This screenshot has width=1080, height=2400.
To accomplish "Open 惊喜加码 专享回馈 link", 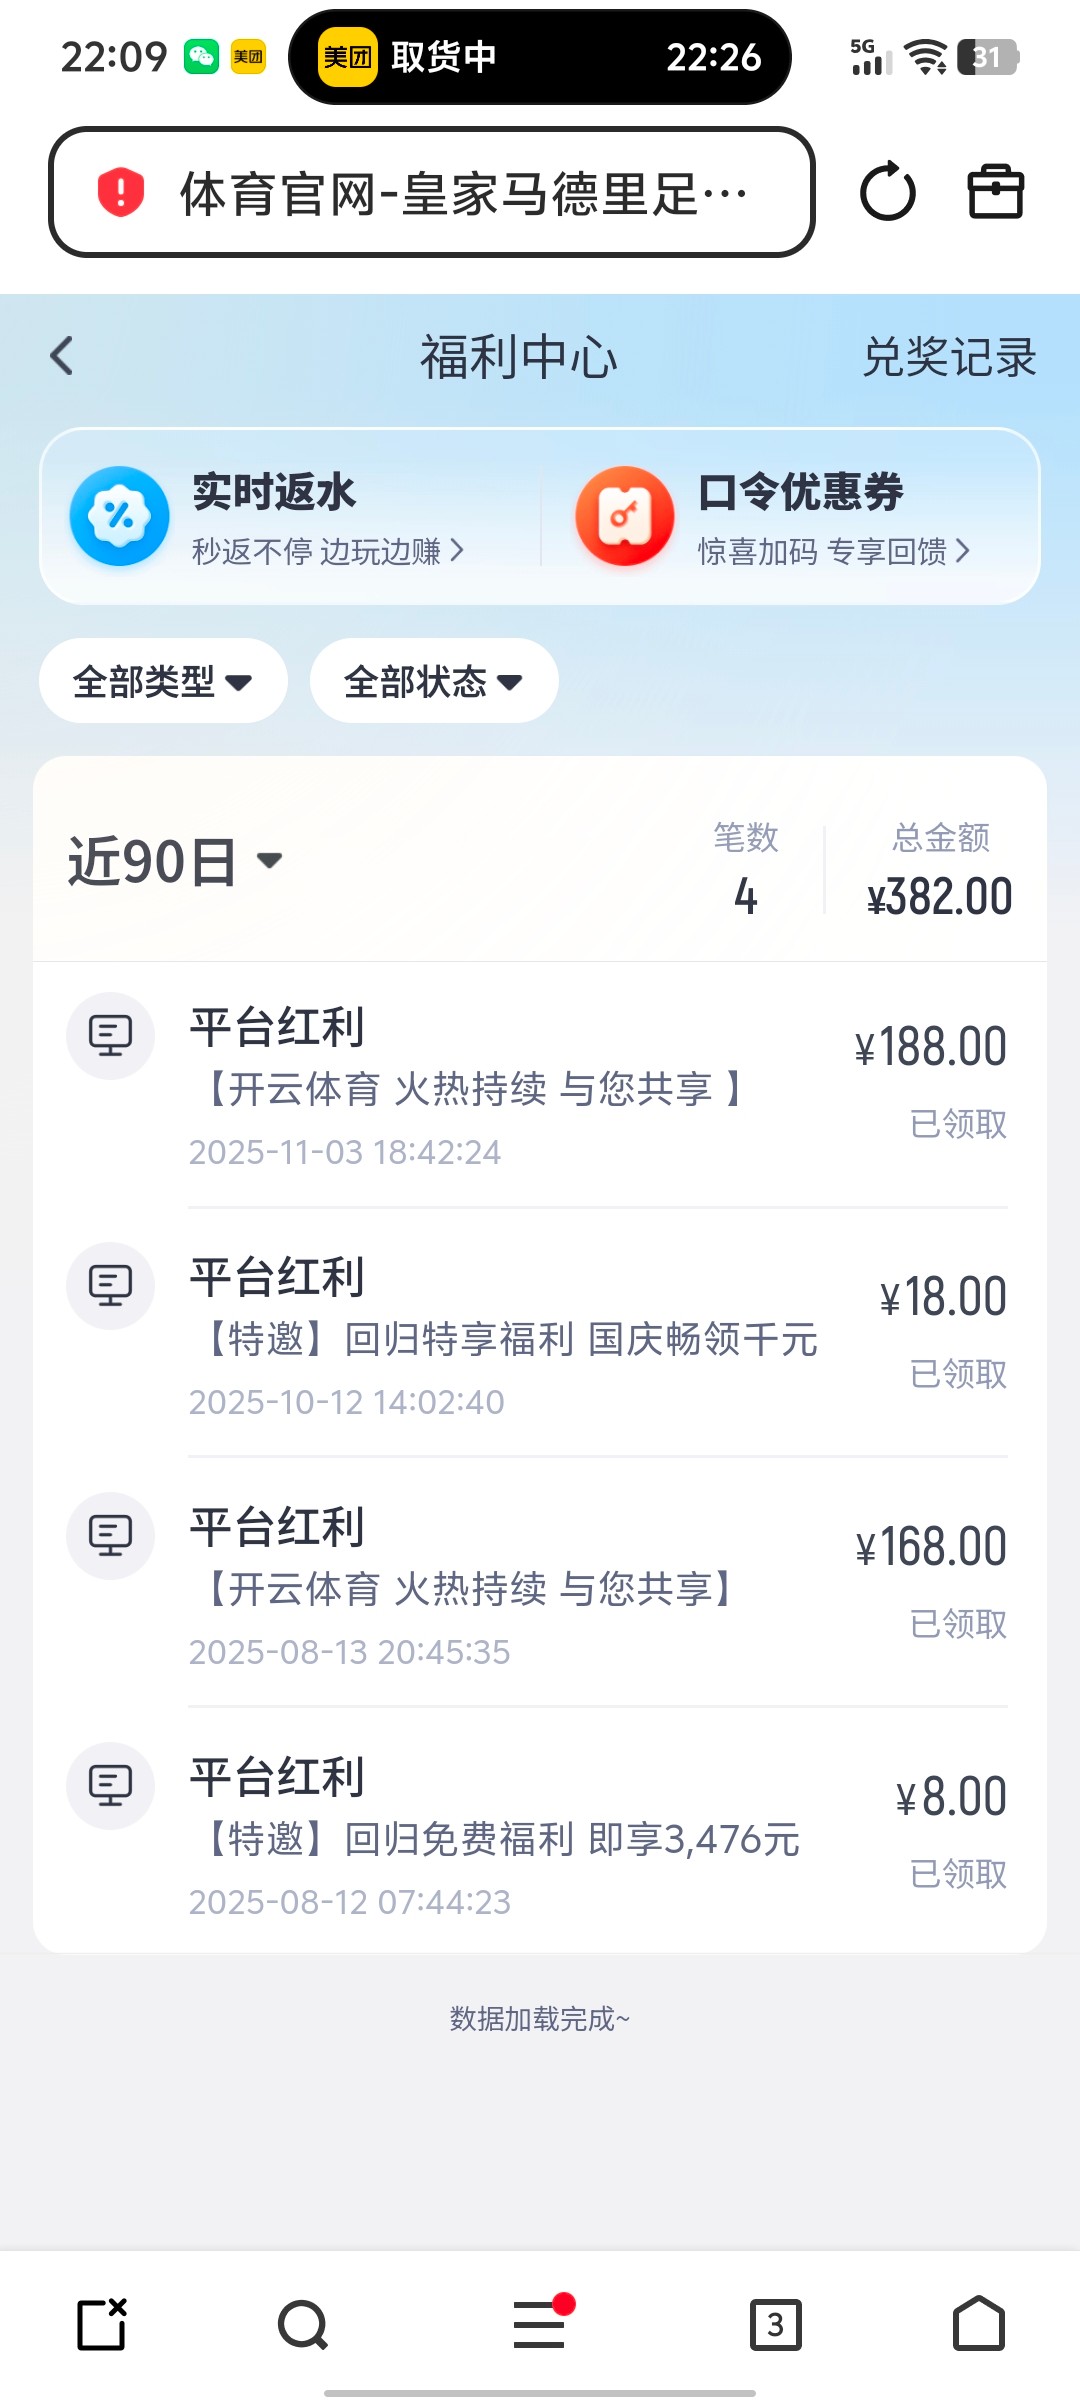I will tap(834, 551).
